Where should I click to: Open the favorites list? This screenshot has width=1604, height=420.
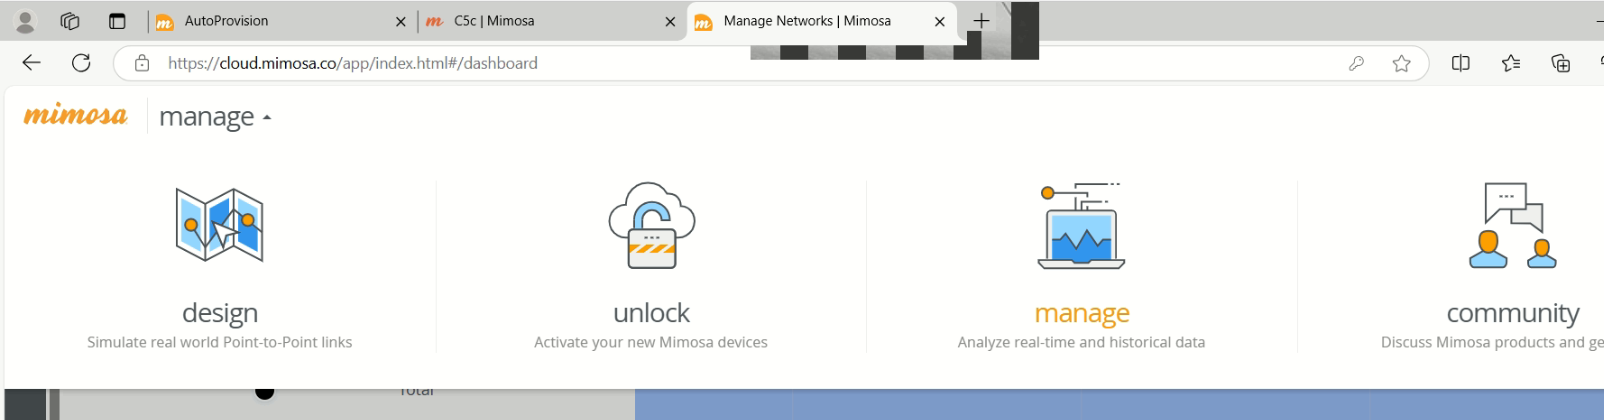click(x=1511, y=63)
